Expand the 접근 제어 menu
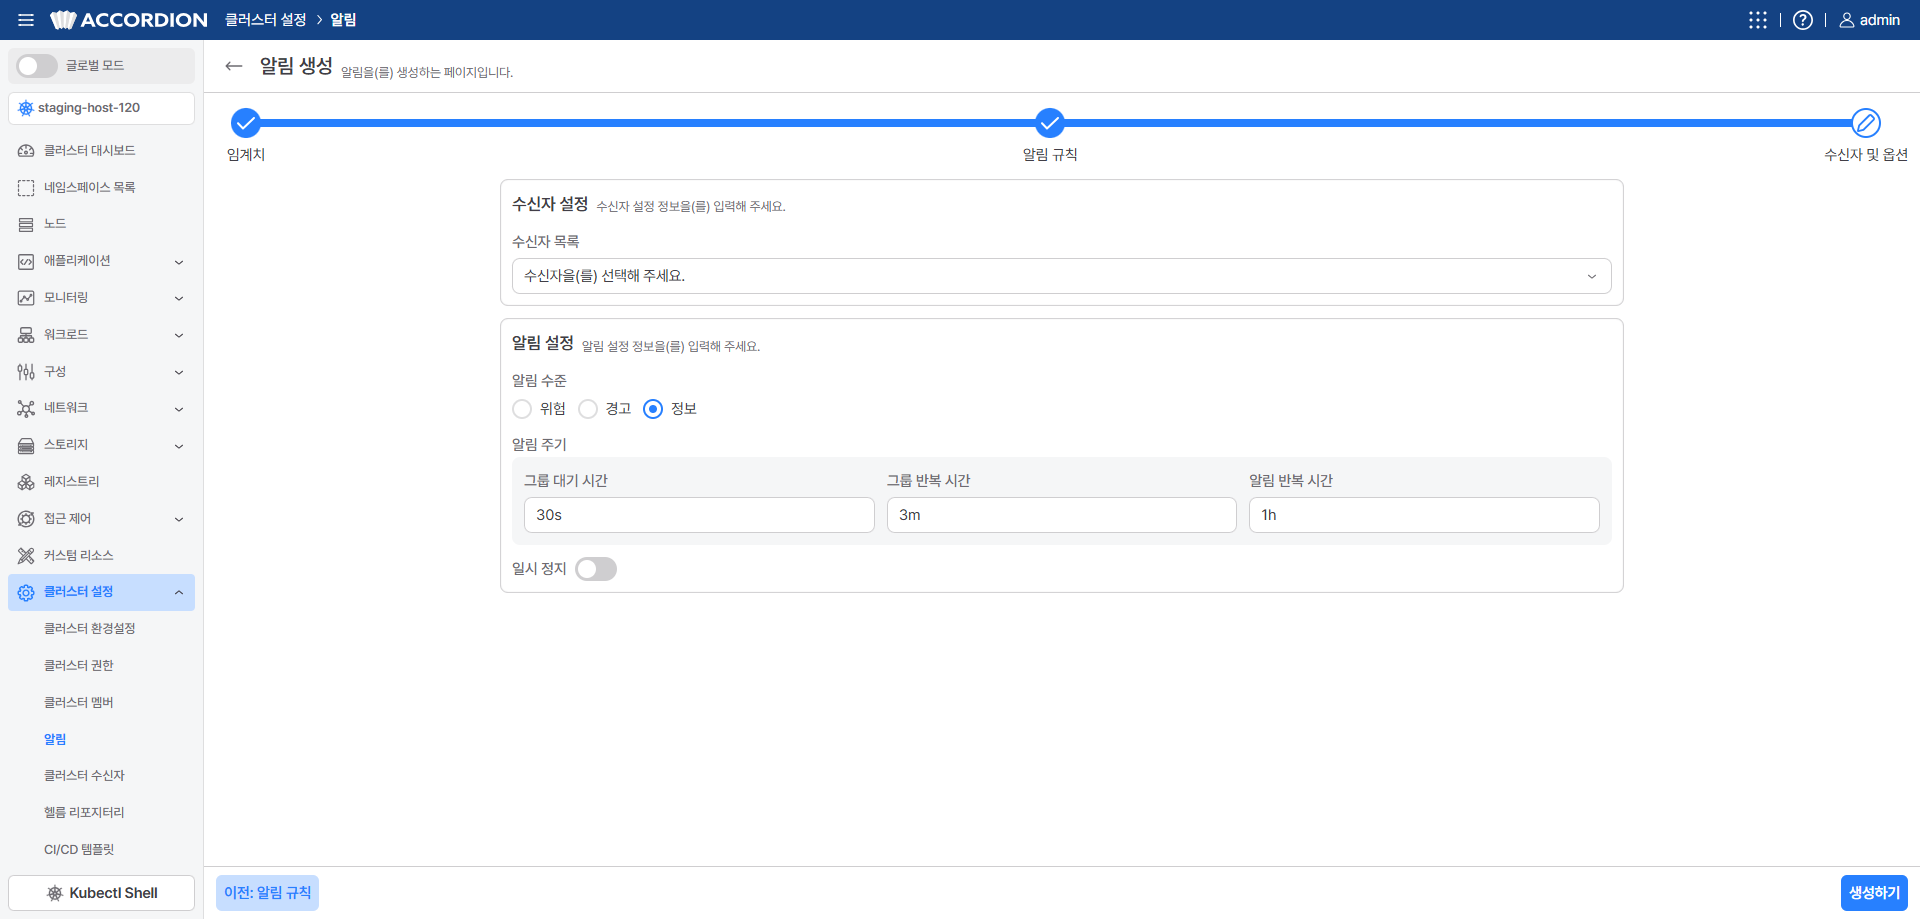This screenshot has height=919, width=1920. (101, 519)
